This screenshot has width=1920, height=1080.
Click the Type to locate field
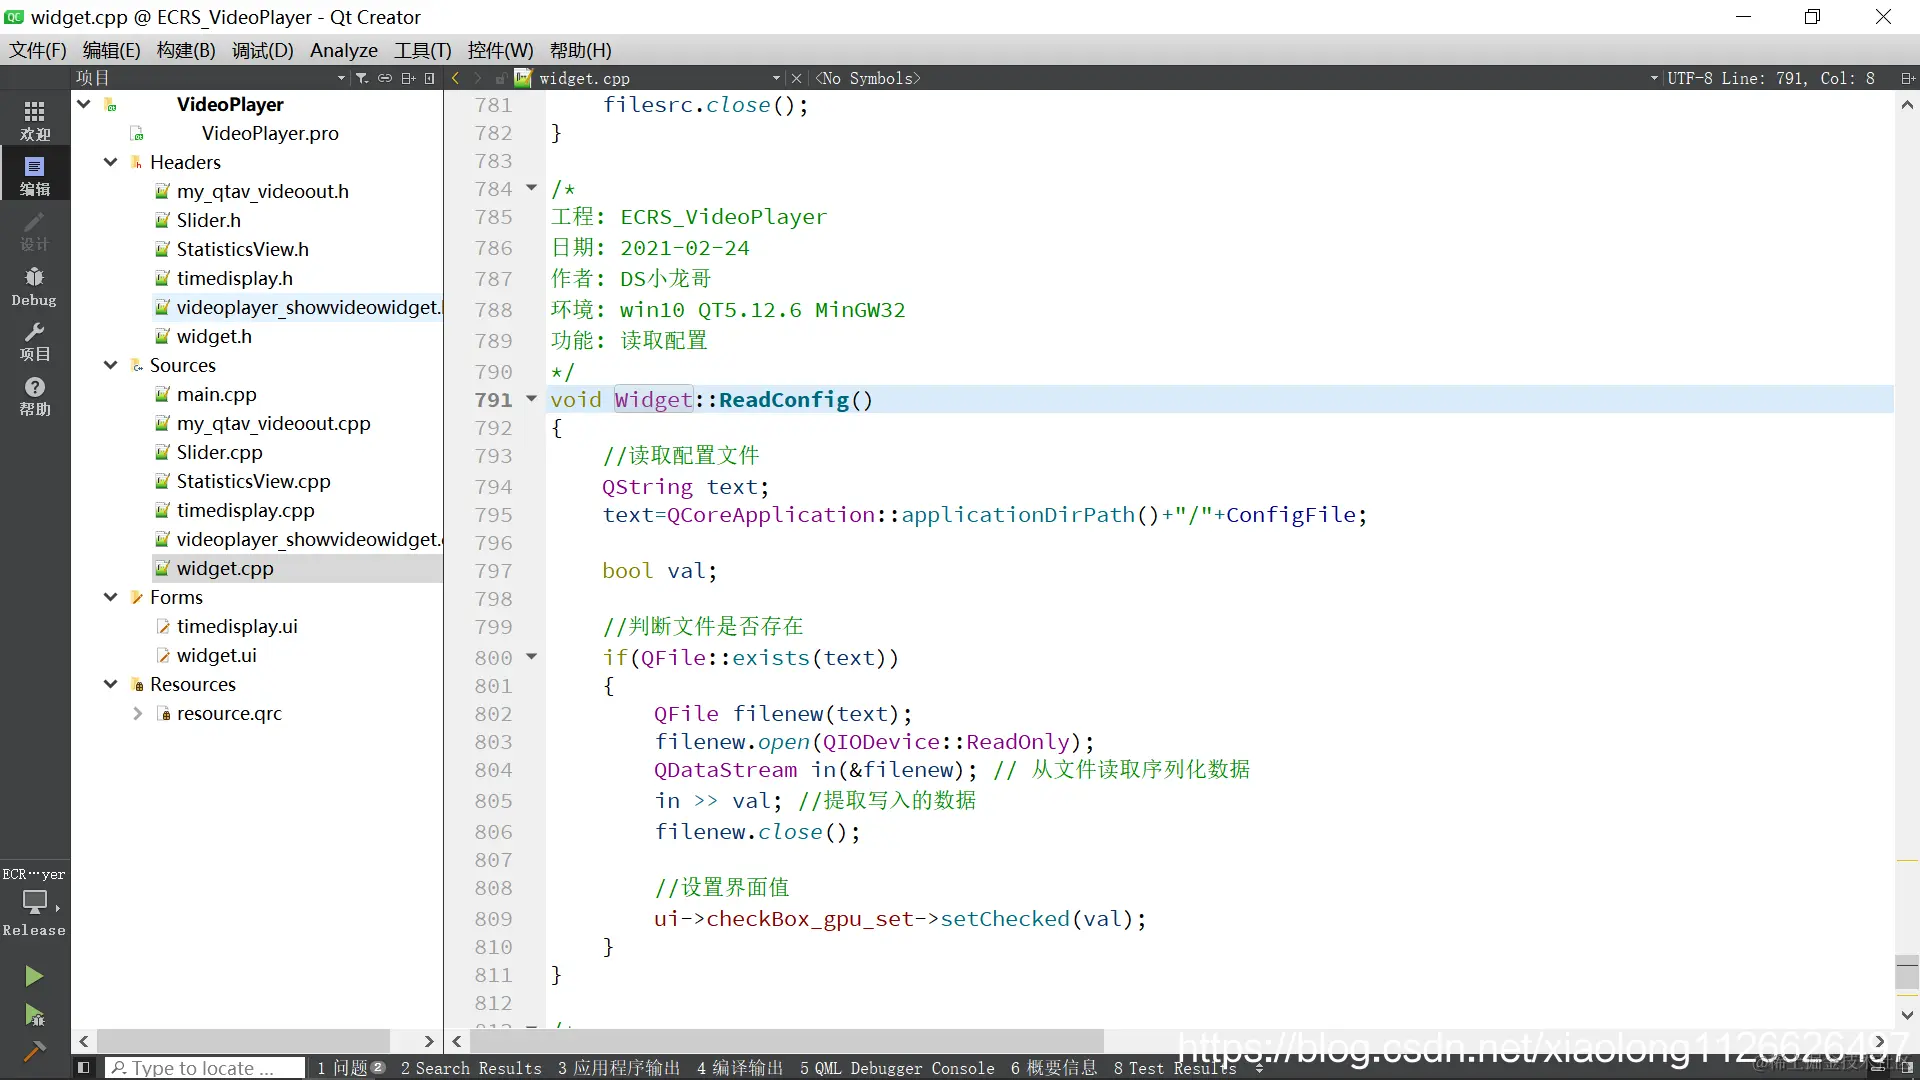[x=205, y=1068]
